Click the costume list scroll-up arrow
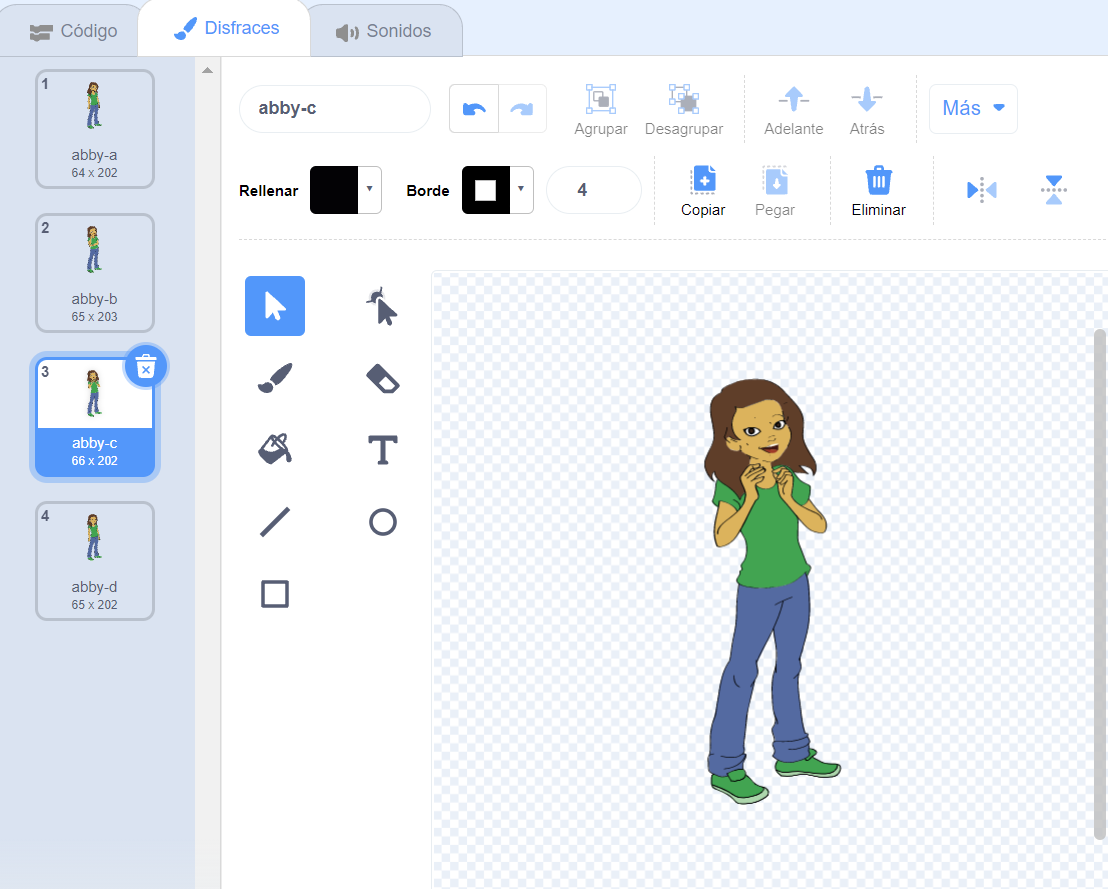 tap(208, 70)
